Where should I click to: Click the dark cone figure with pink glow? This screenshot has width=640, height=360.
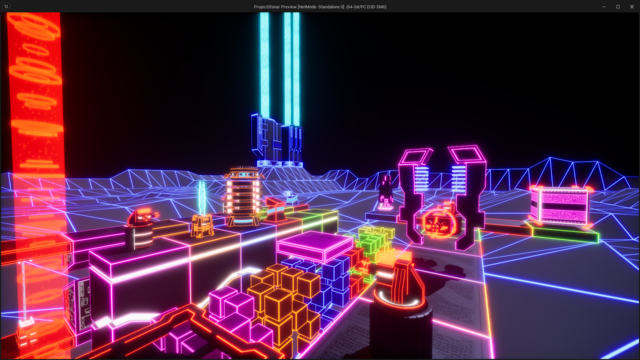385,192
